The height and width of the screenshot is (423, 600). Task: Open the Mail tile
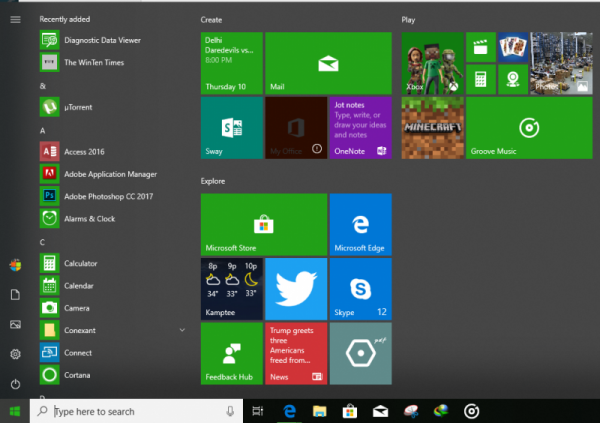click(327, 63)
